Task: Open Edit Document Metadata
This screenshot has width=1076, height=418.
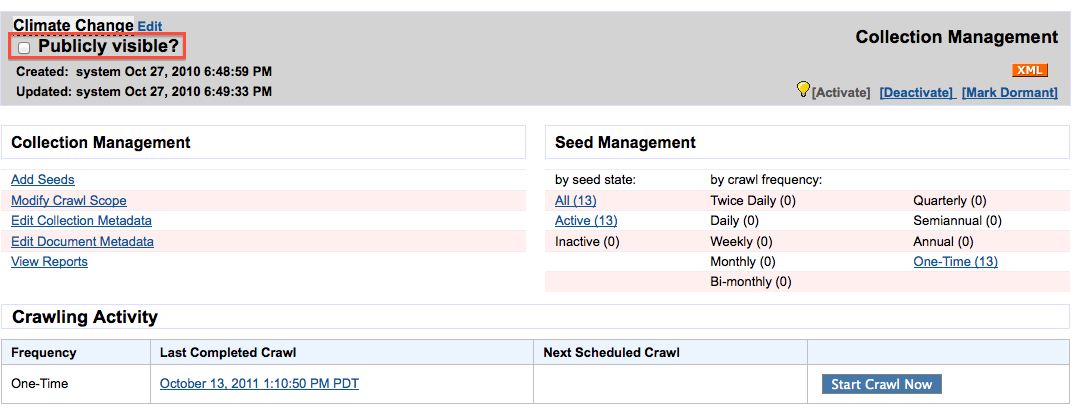Action: click(82, 241)
